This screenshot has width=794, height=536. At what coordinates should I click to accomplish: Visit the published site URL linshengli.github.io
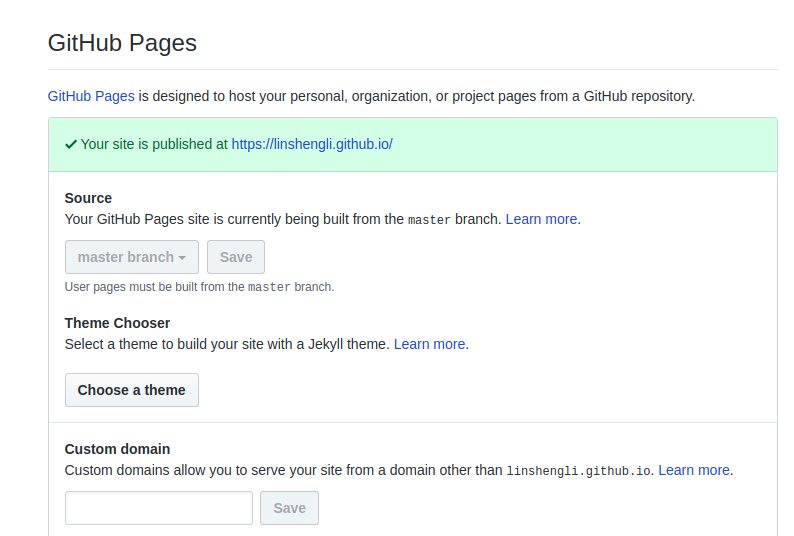click(312, 144)
